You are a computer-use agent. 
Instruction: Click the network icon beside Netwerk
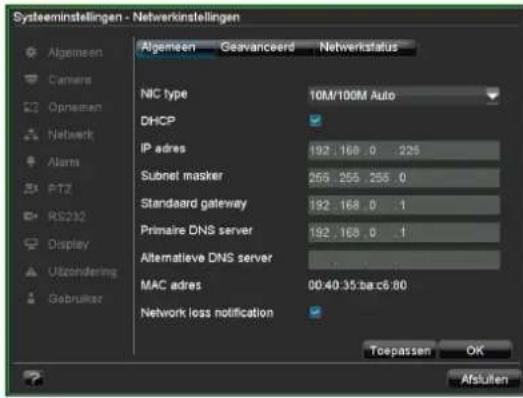tap(31, 134)
